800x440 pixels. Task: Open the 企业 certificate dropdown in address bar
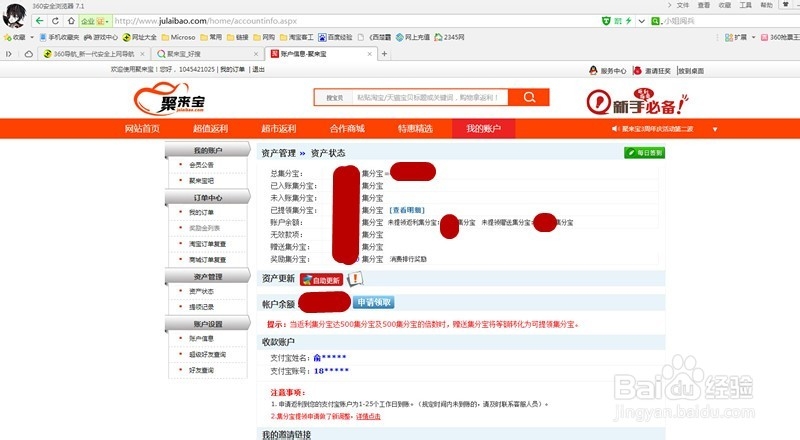(x=95, y=21)
